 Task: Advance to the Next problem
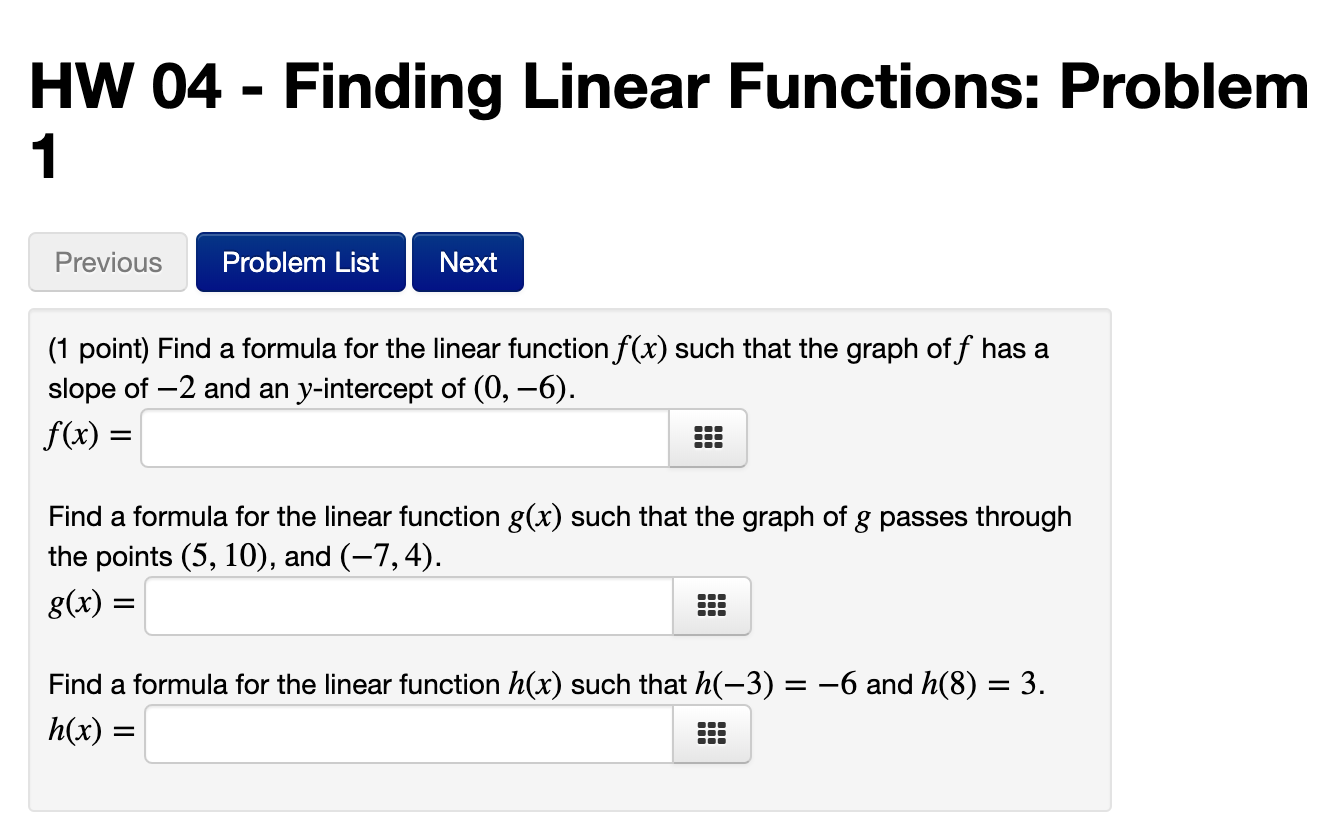point(468,262)
